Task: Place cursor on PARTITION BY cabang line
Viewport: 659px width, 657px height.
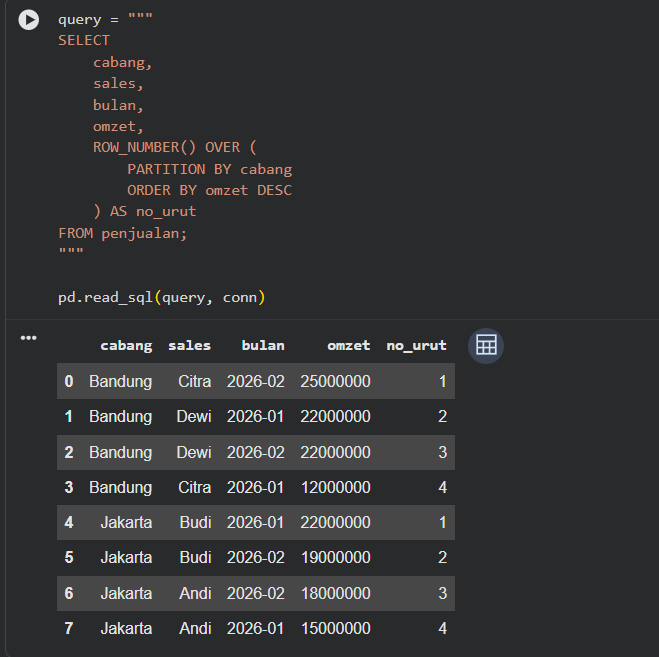Action: 210,169
